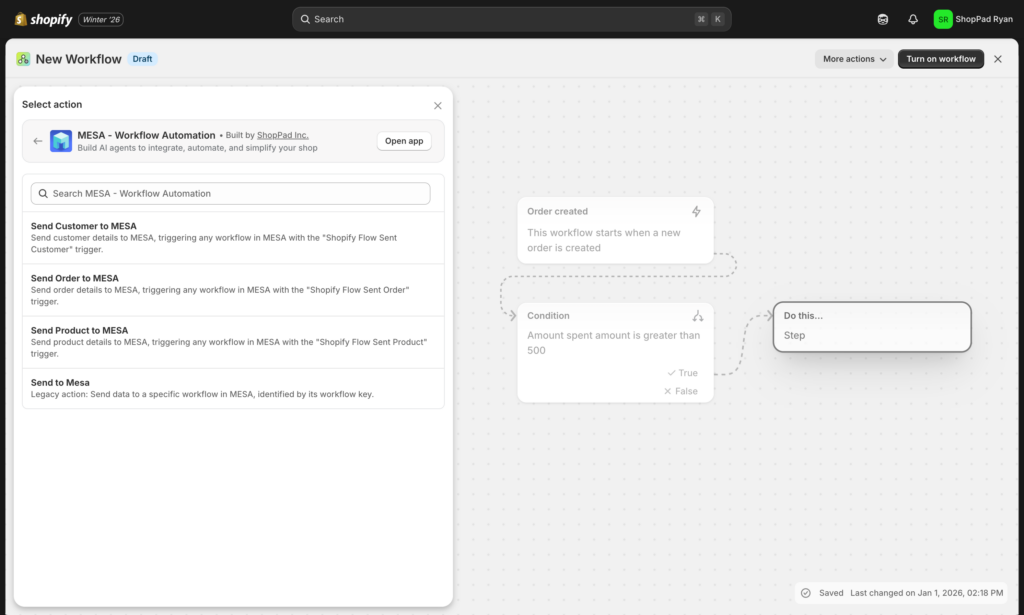The width and height of the screenshot is (1024, 615).
Task: Click the True branch output
Action: pos(682,373)
